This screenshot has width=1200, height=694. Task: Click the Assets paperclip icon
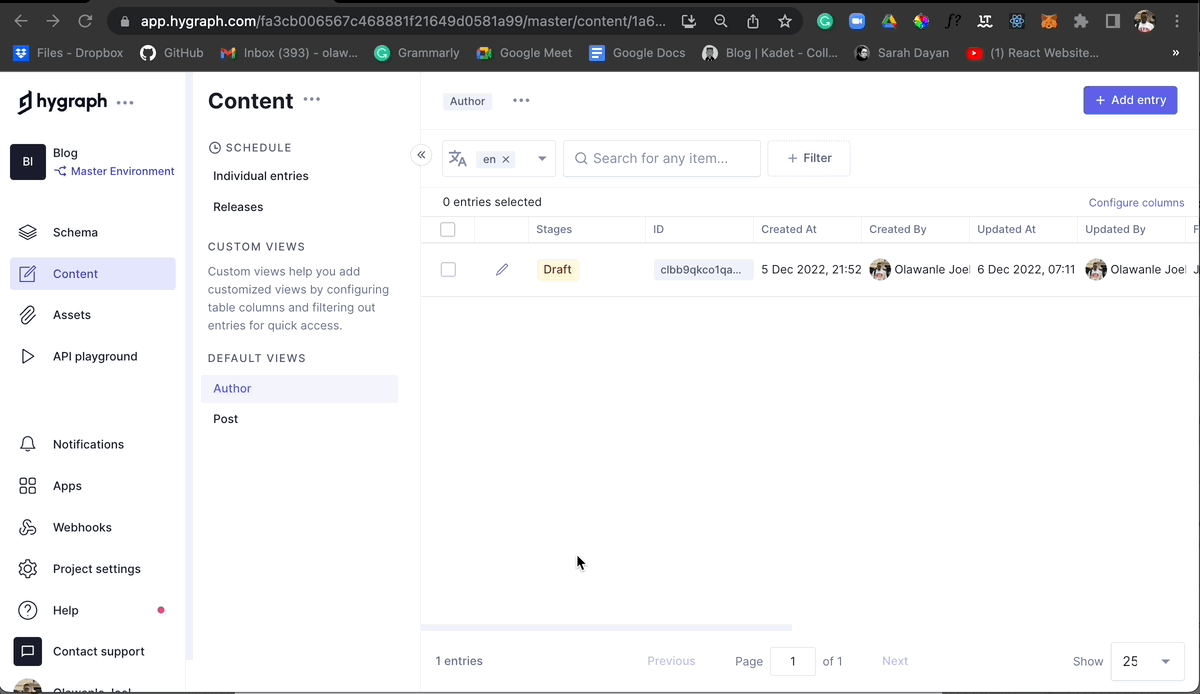28,315
